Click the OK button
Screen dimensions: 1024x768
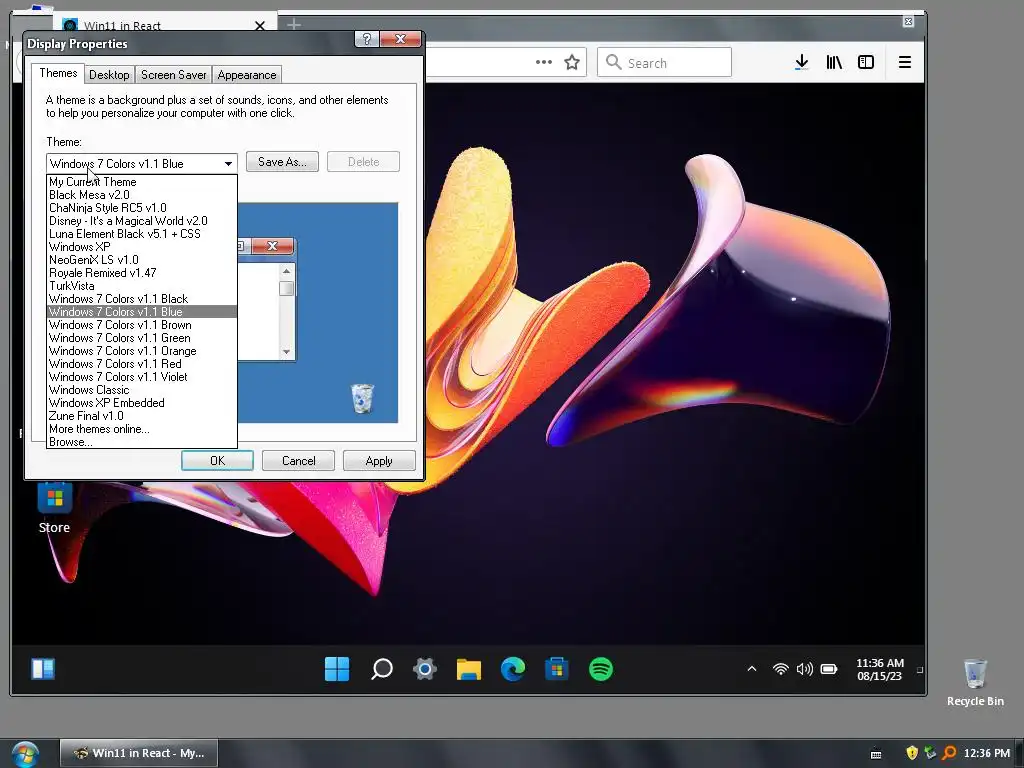217,460
